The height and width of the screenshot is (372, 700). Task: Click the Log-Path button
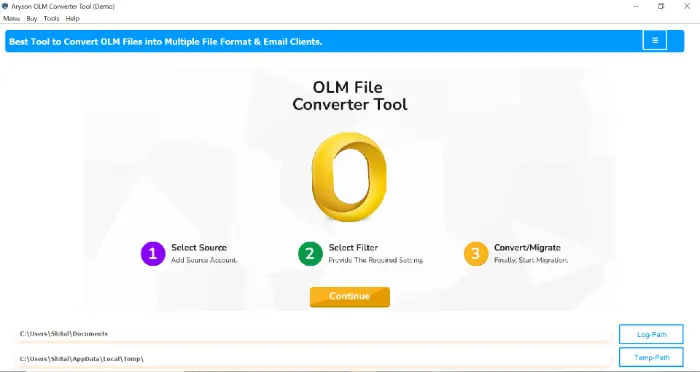(651, 334)
